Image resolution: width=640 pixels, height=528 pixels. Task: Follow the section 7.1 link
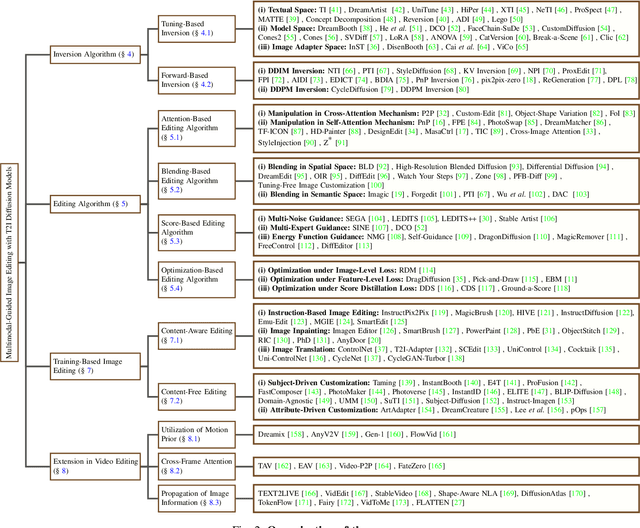tap(174, 340)
